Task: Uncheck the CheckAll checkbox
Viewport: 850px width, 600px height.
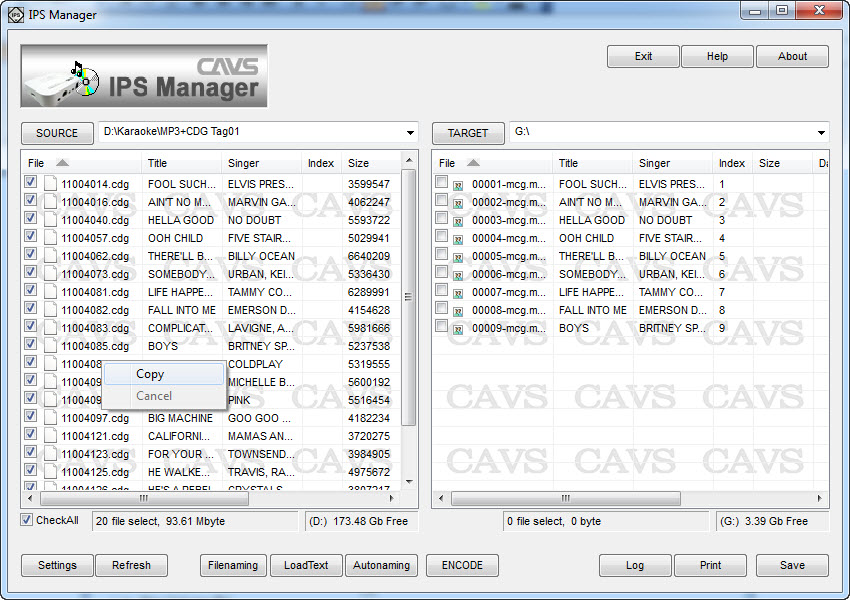Action: tap(27, 520)
